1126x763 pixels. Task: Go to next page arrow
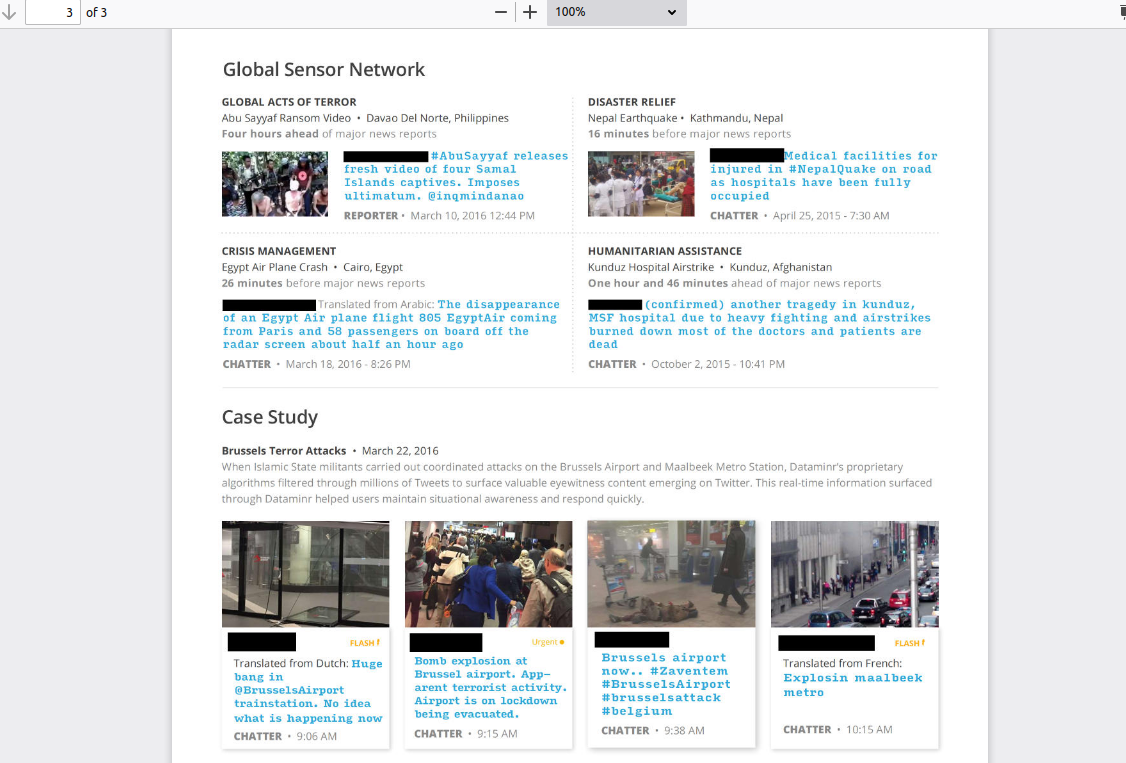tap(9, 12)
